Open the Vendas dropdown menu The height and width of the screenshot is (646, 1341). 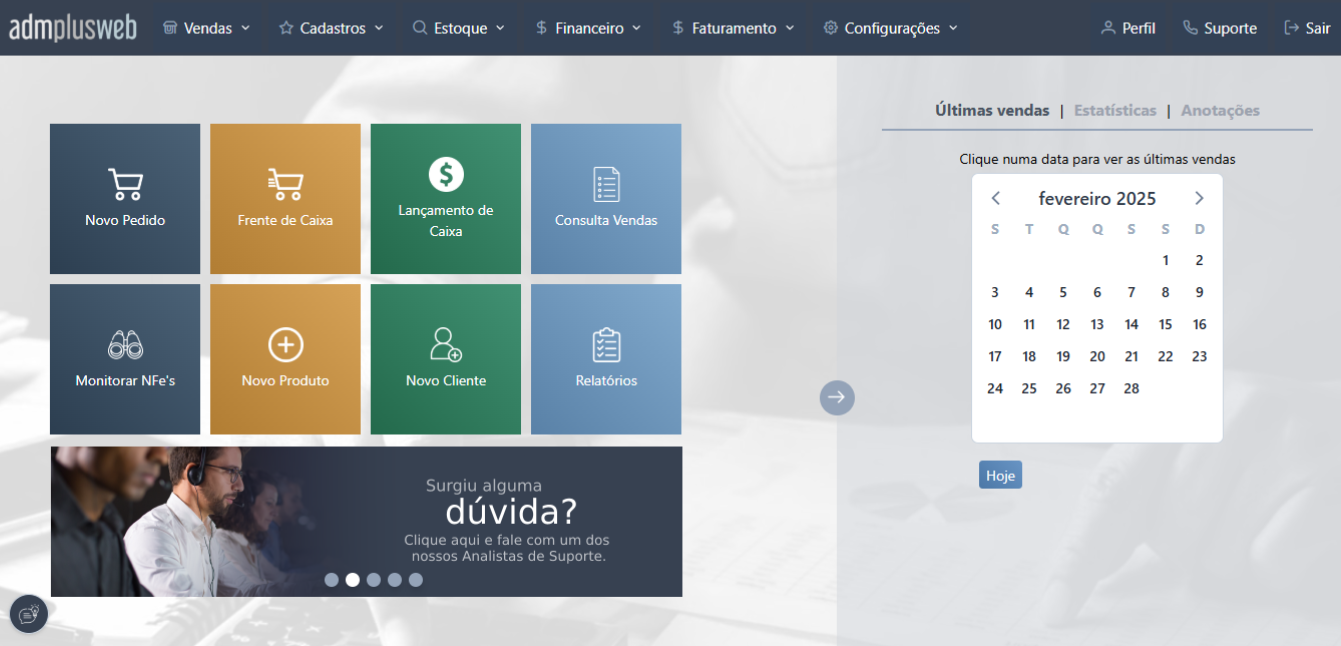(x=206, y=28)
